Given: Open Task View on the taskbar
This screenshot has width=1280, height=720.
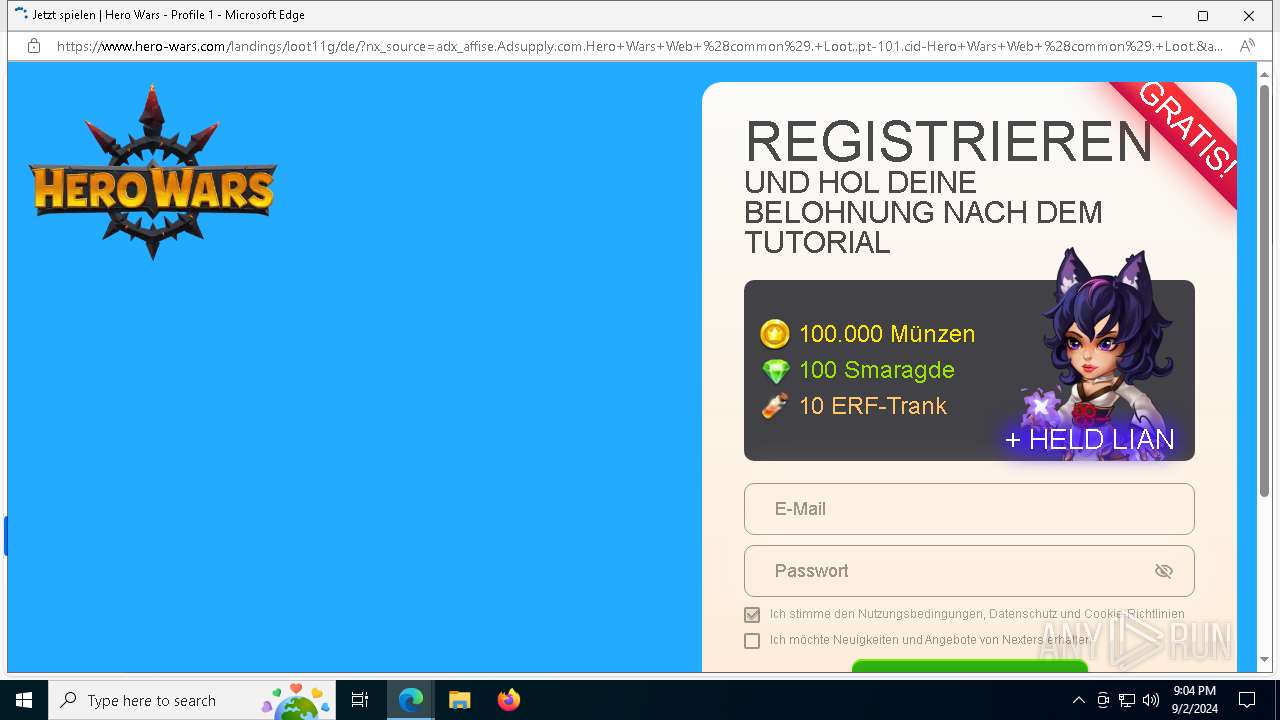Looking at the screenshot, I should (x=360, y=700).
